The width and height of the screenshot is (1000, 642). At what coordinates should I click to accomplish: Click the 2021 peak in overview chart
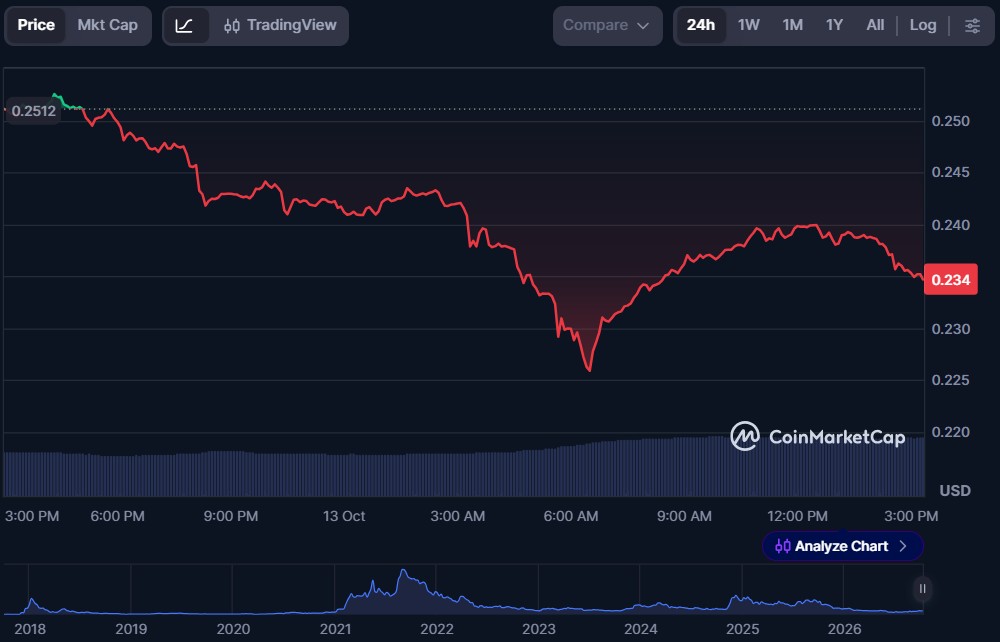[403, 571]
